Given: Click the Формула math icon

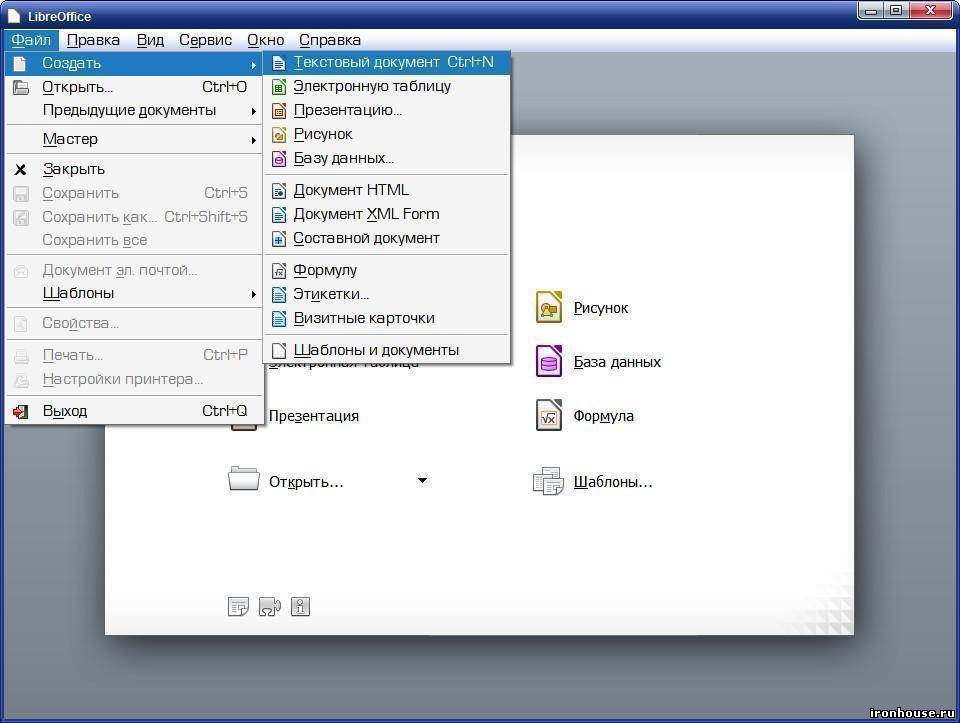Looking at the screenshot, I should pyautogui.click(x=549, y=416).
